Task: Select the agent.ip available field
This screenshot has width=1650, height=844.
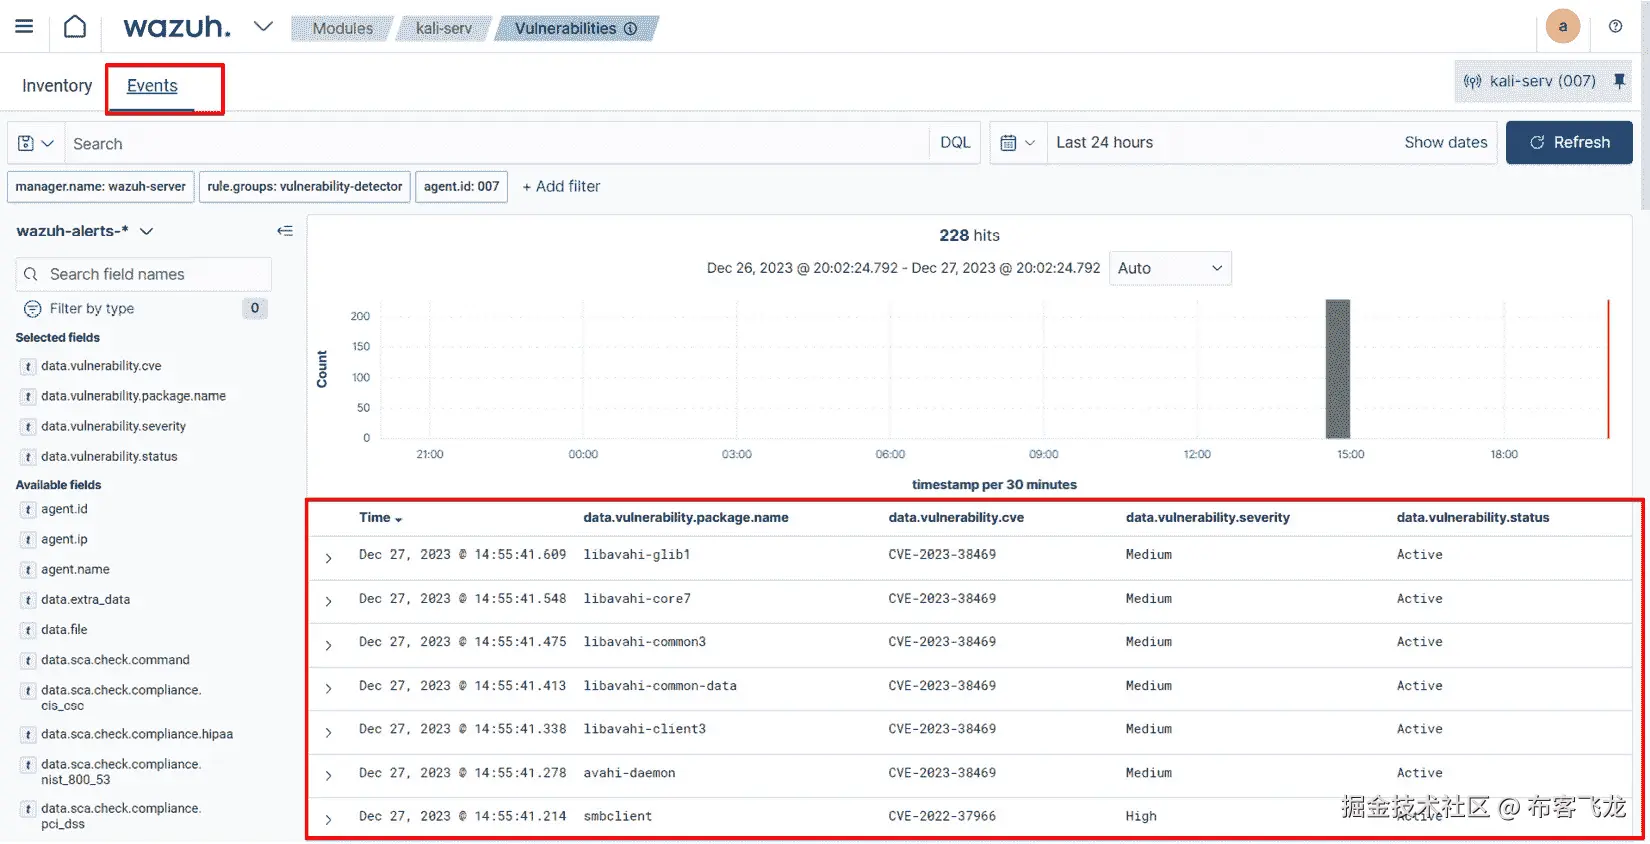Action: coord(64,539)
